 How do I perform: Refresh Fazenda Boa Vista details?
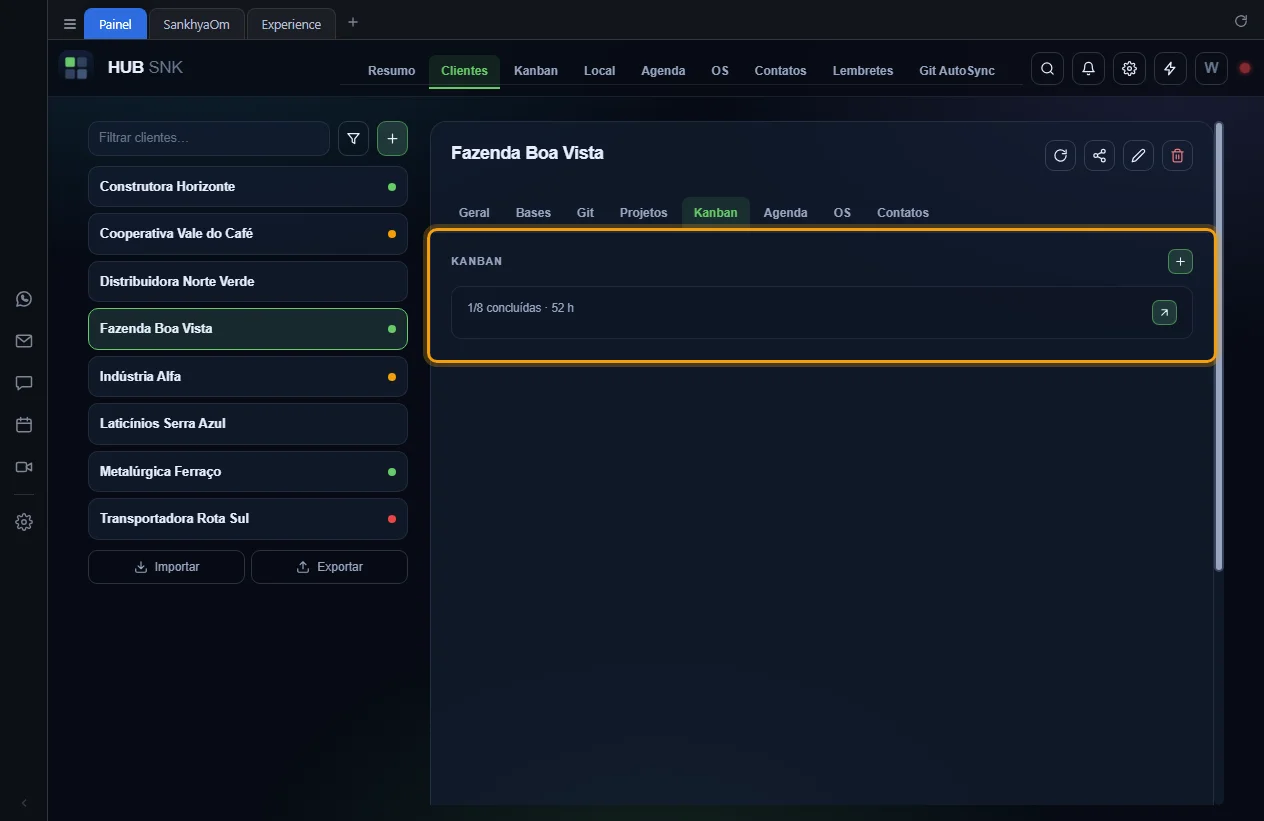(1061, 155)
